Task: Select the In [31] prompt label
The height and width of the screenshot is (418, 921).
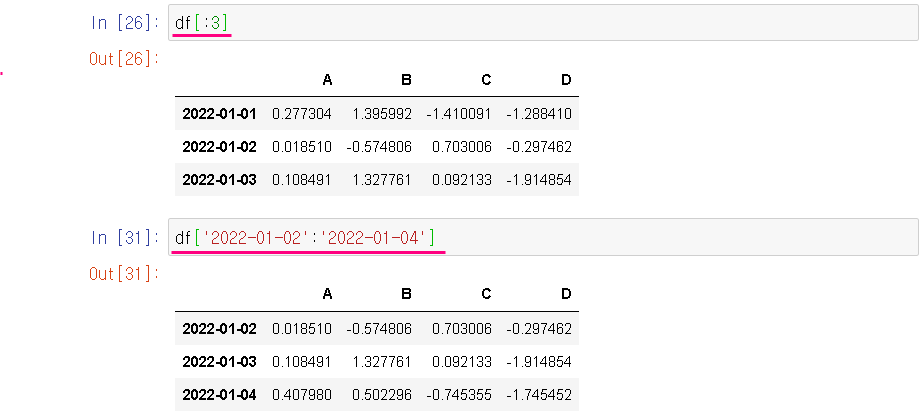Action: (x=125, y=237)
